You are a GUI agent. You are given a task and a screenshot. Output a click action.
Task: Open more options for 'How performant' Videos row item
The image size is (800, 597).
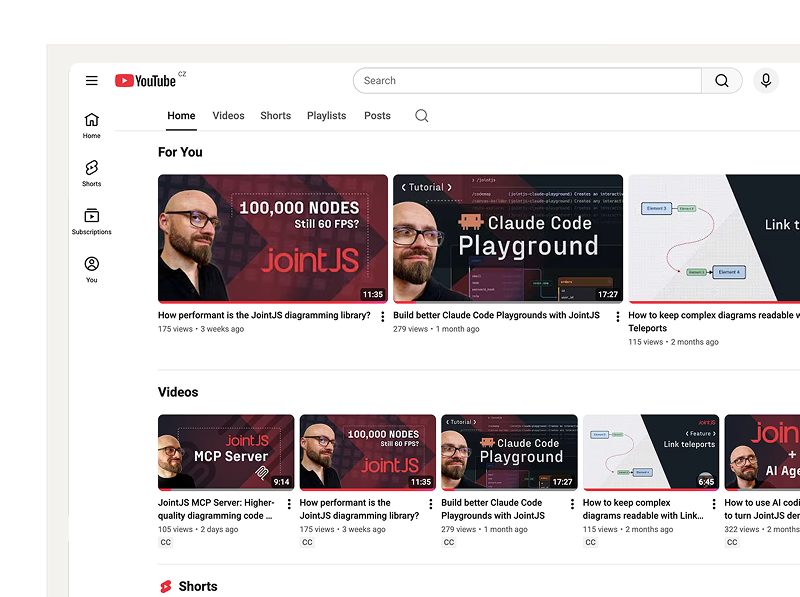(431, 504)
